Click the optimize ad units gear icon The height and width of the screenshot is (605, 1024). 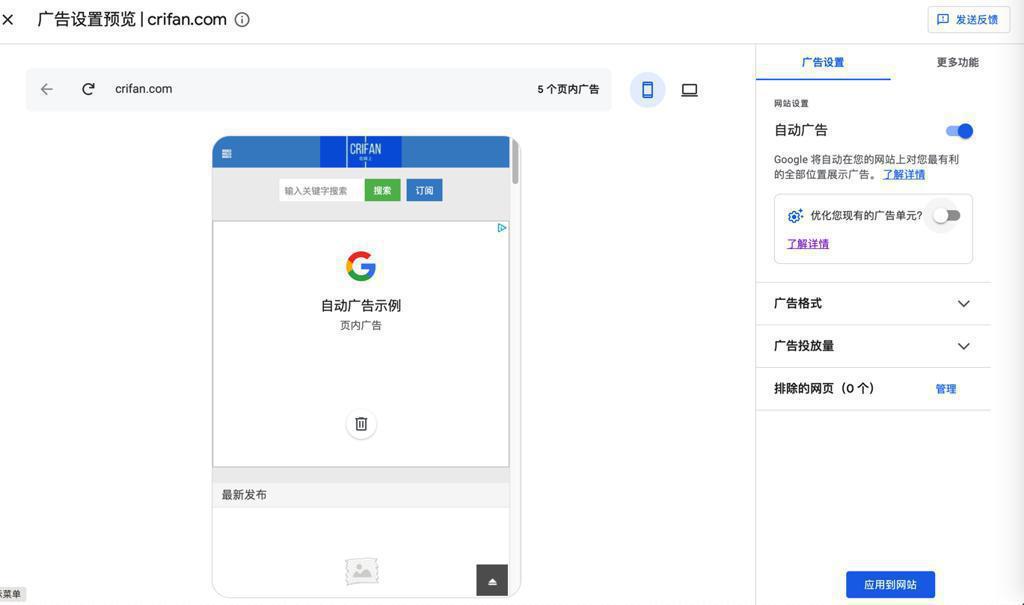[x=795, y=216]
